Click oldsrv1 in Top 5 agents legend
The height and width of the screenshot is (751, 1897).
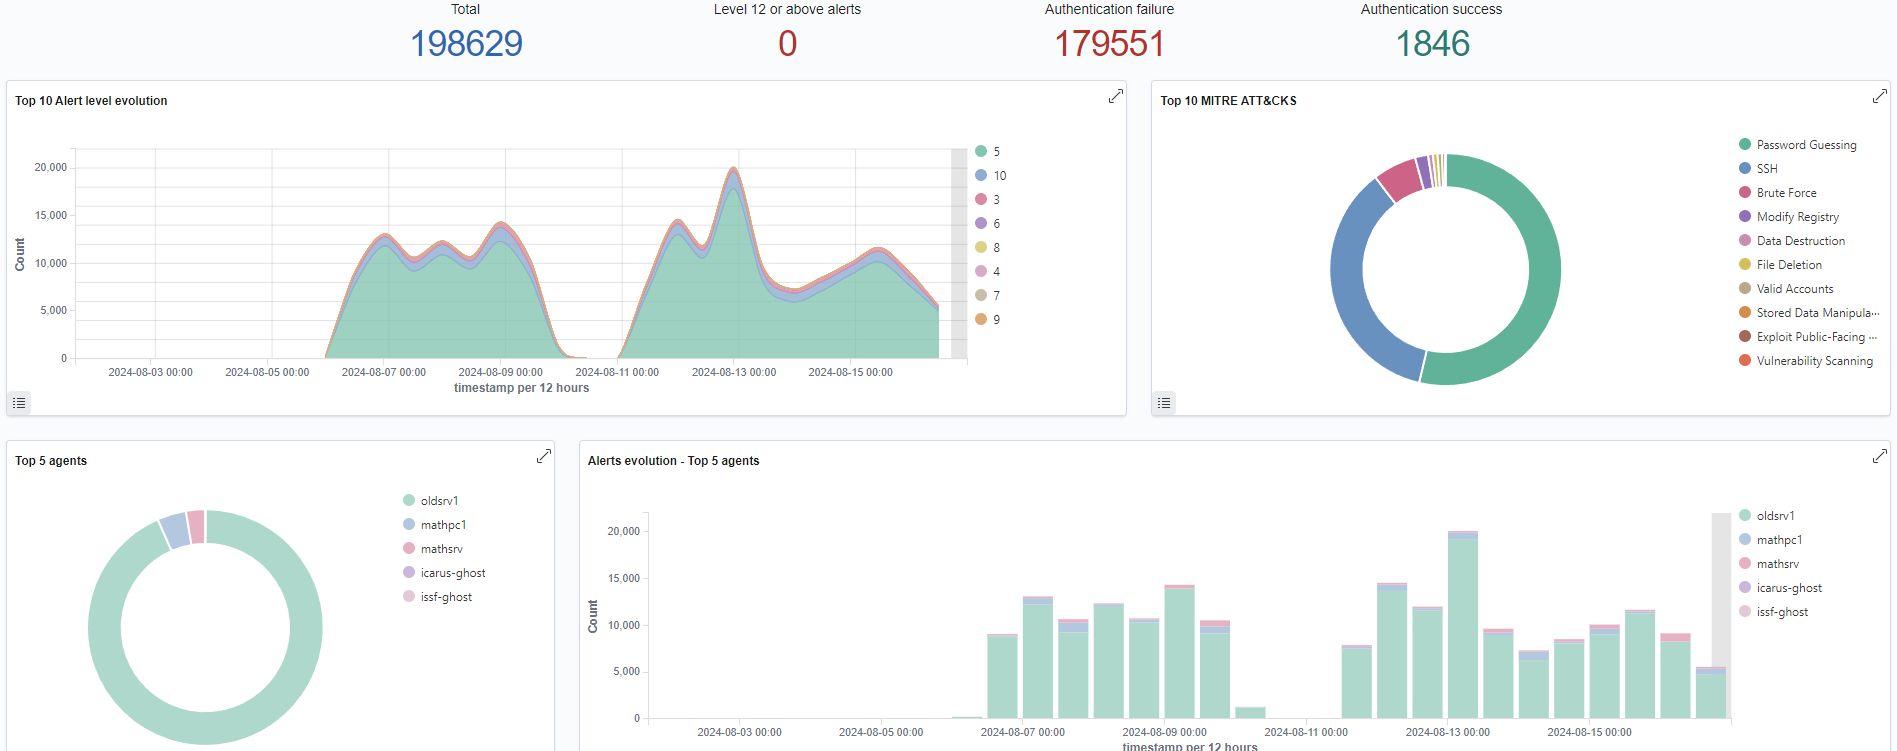(x=431, y=501)
